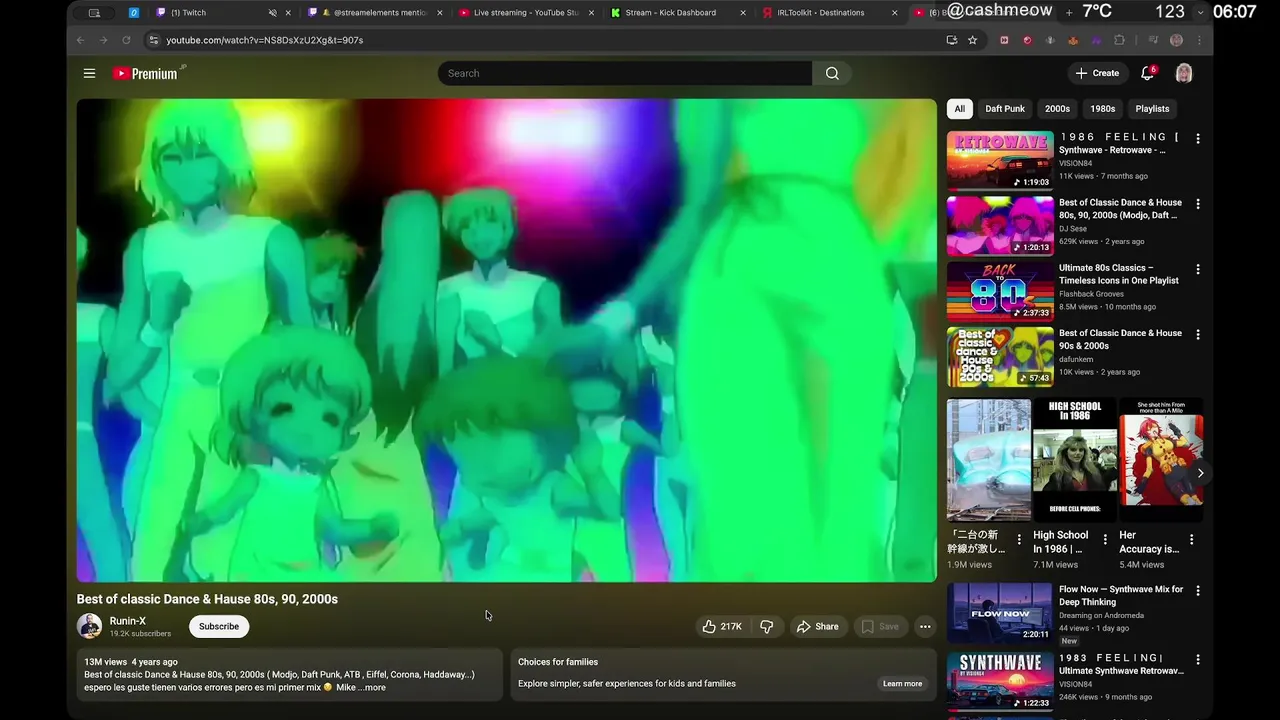Open the more actions menu below the video

click(925, 626)
